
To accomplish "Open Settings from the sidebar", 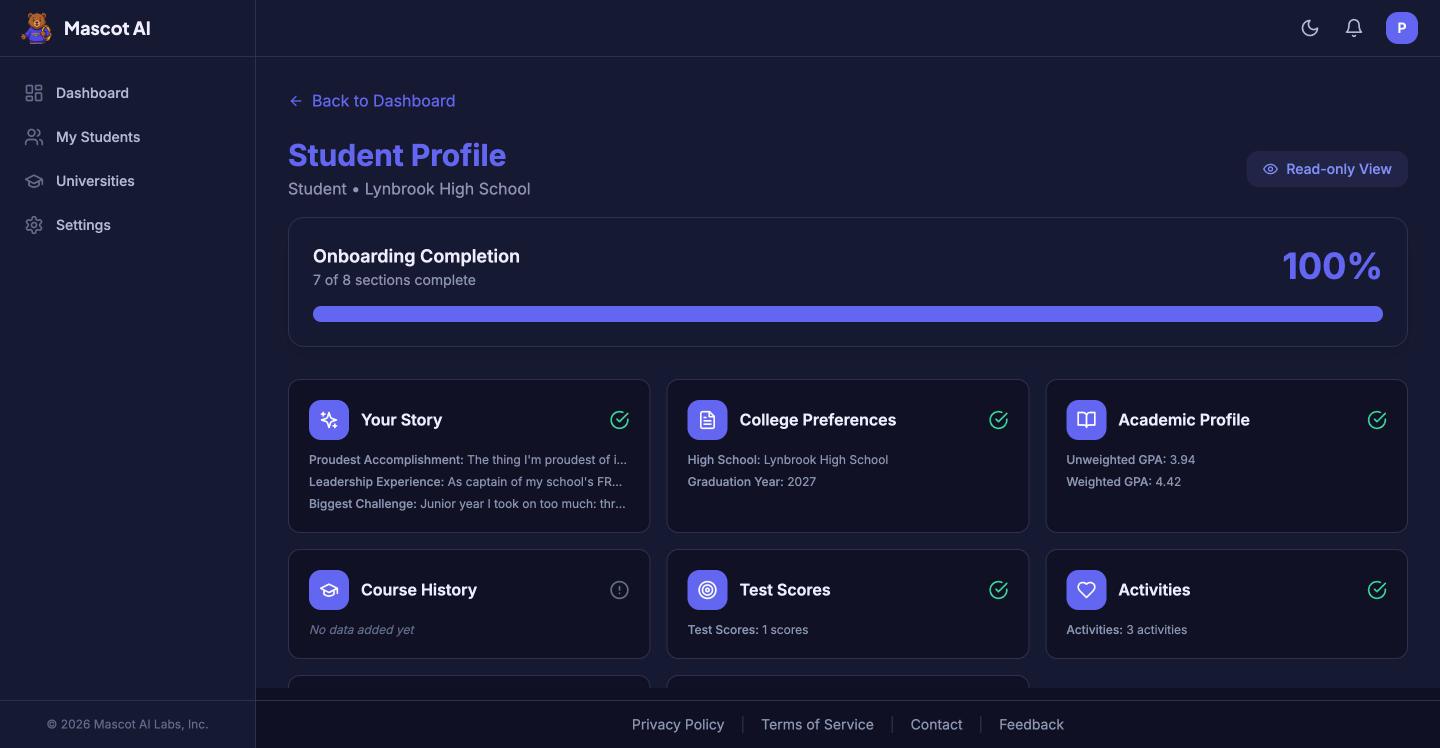I will pyautogui.click(x=127, y=225).
